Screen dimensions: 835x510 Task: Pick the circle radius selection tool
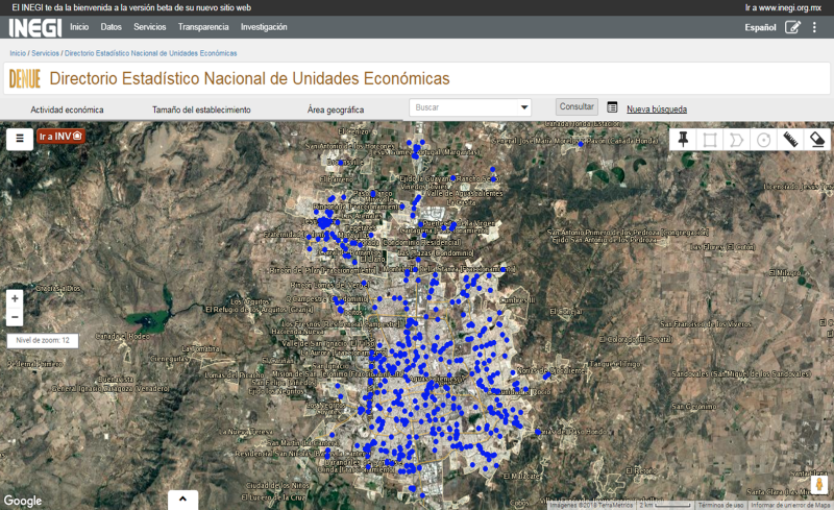[x=764, y=140]
